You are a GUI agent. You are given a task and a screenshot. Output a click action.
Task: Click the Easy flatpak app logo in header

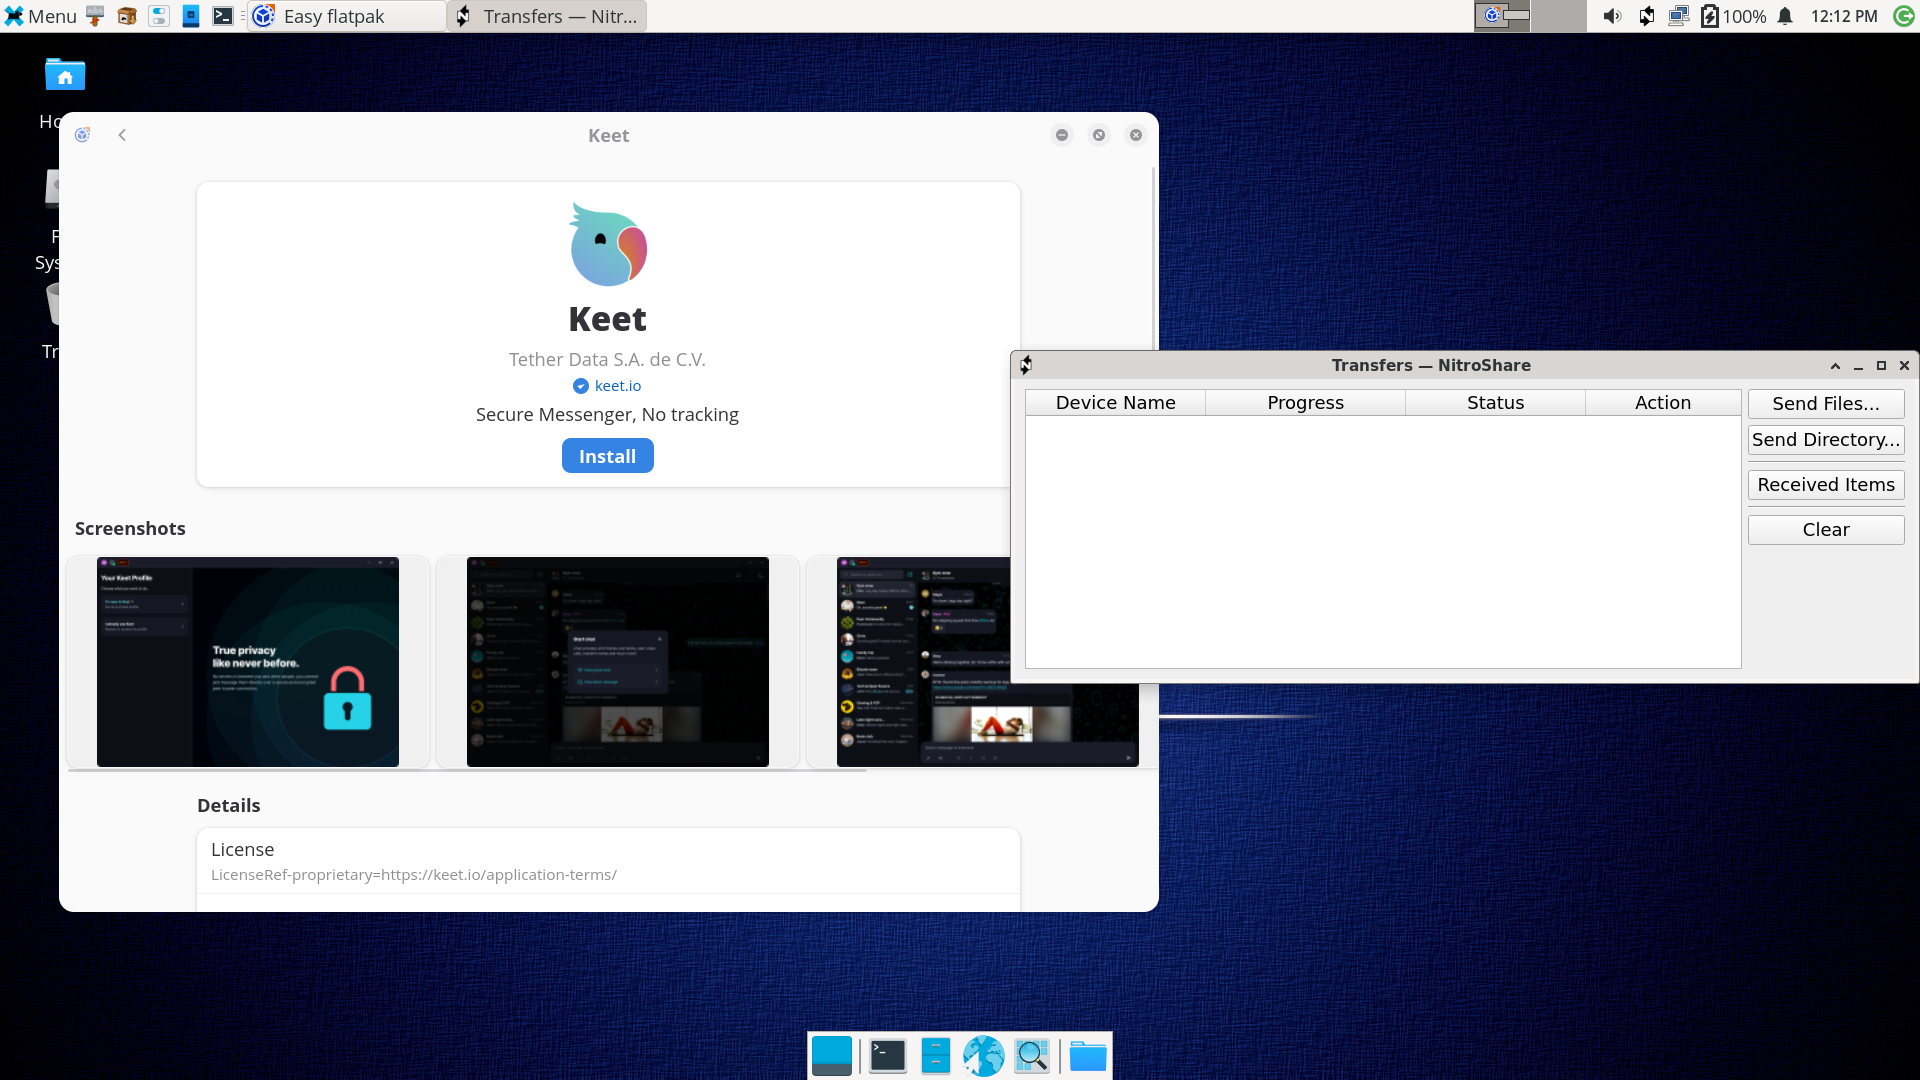(x=83, y=135)
